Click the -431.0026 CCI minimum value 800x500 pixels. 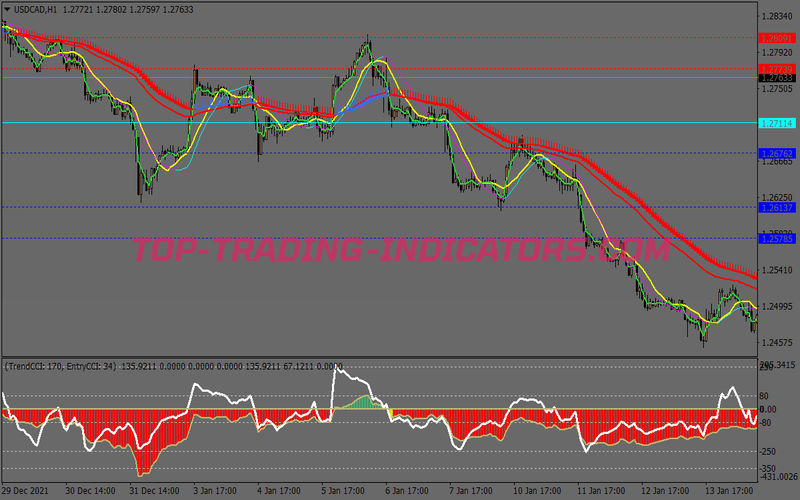[x=778, y=477]
